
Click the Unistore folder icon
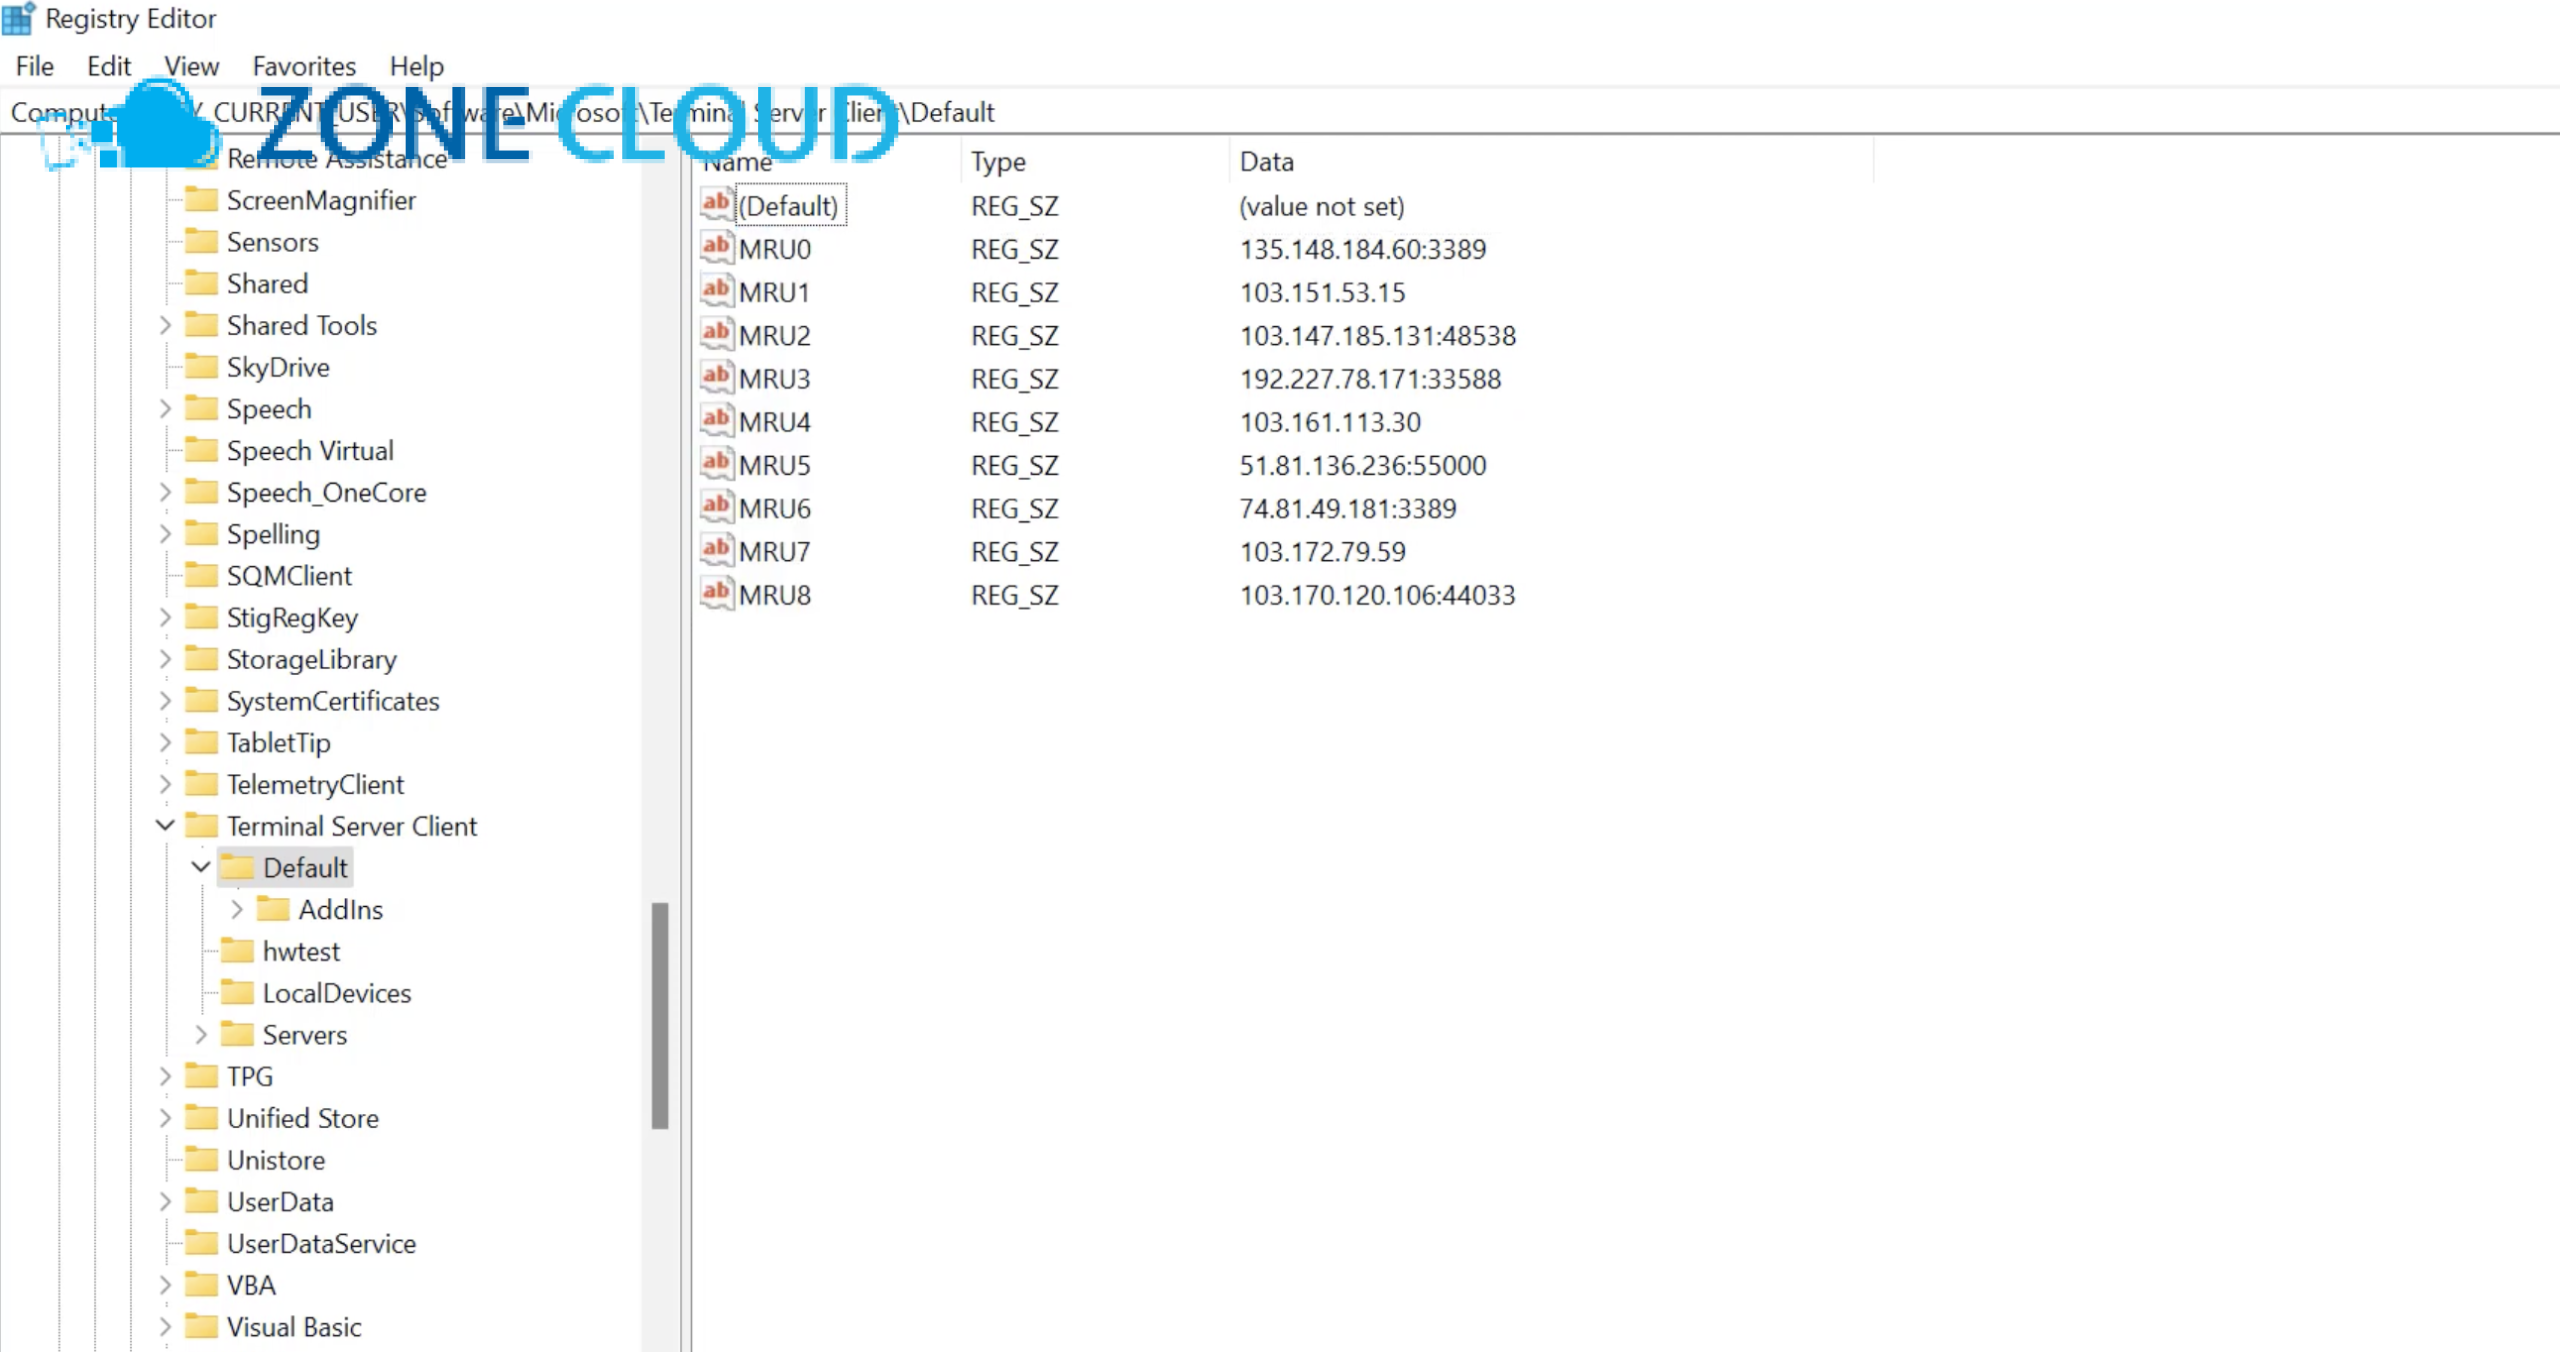coord(202,1159)
